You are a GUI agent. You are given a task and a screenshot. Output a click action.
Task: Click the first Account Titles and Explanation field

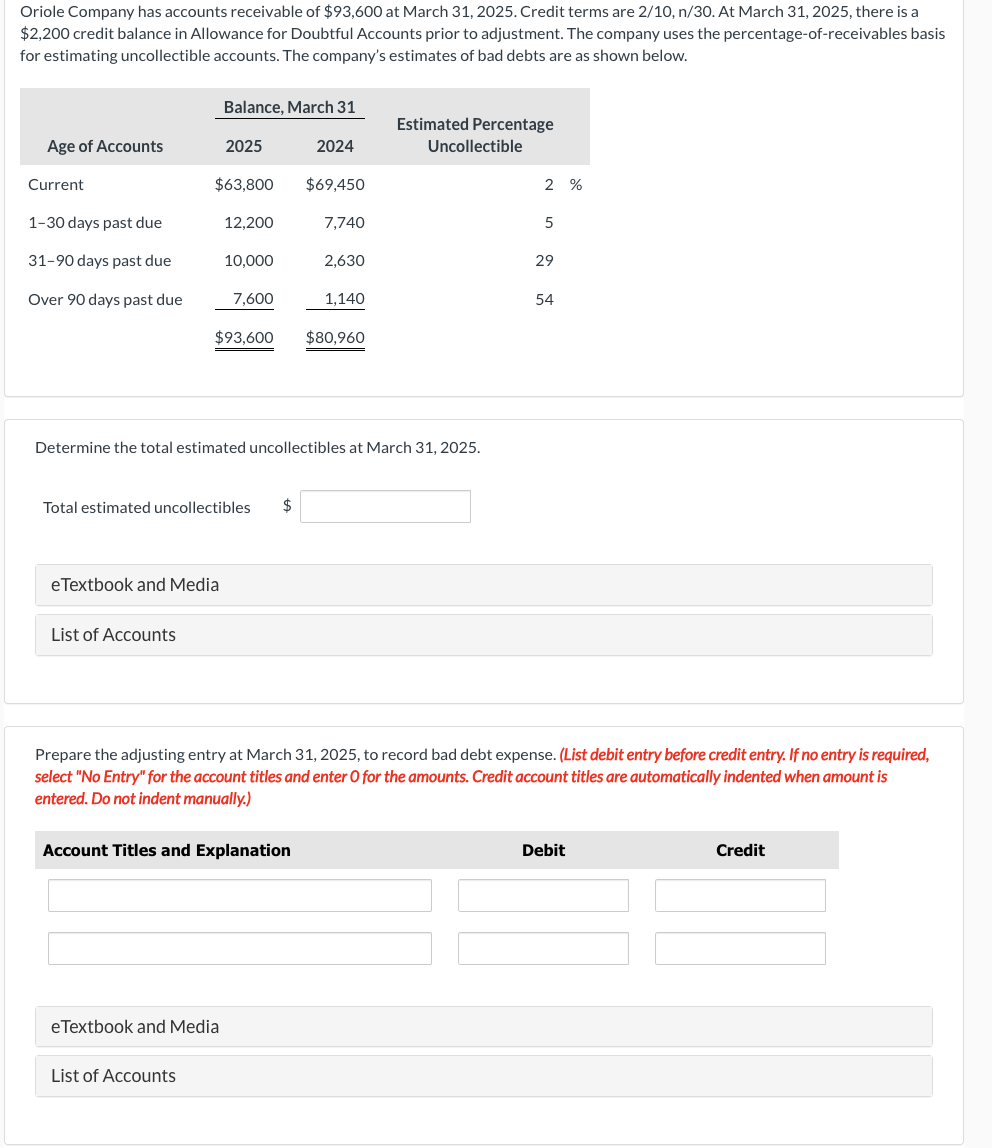point(240,895)
